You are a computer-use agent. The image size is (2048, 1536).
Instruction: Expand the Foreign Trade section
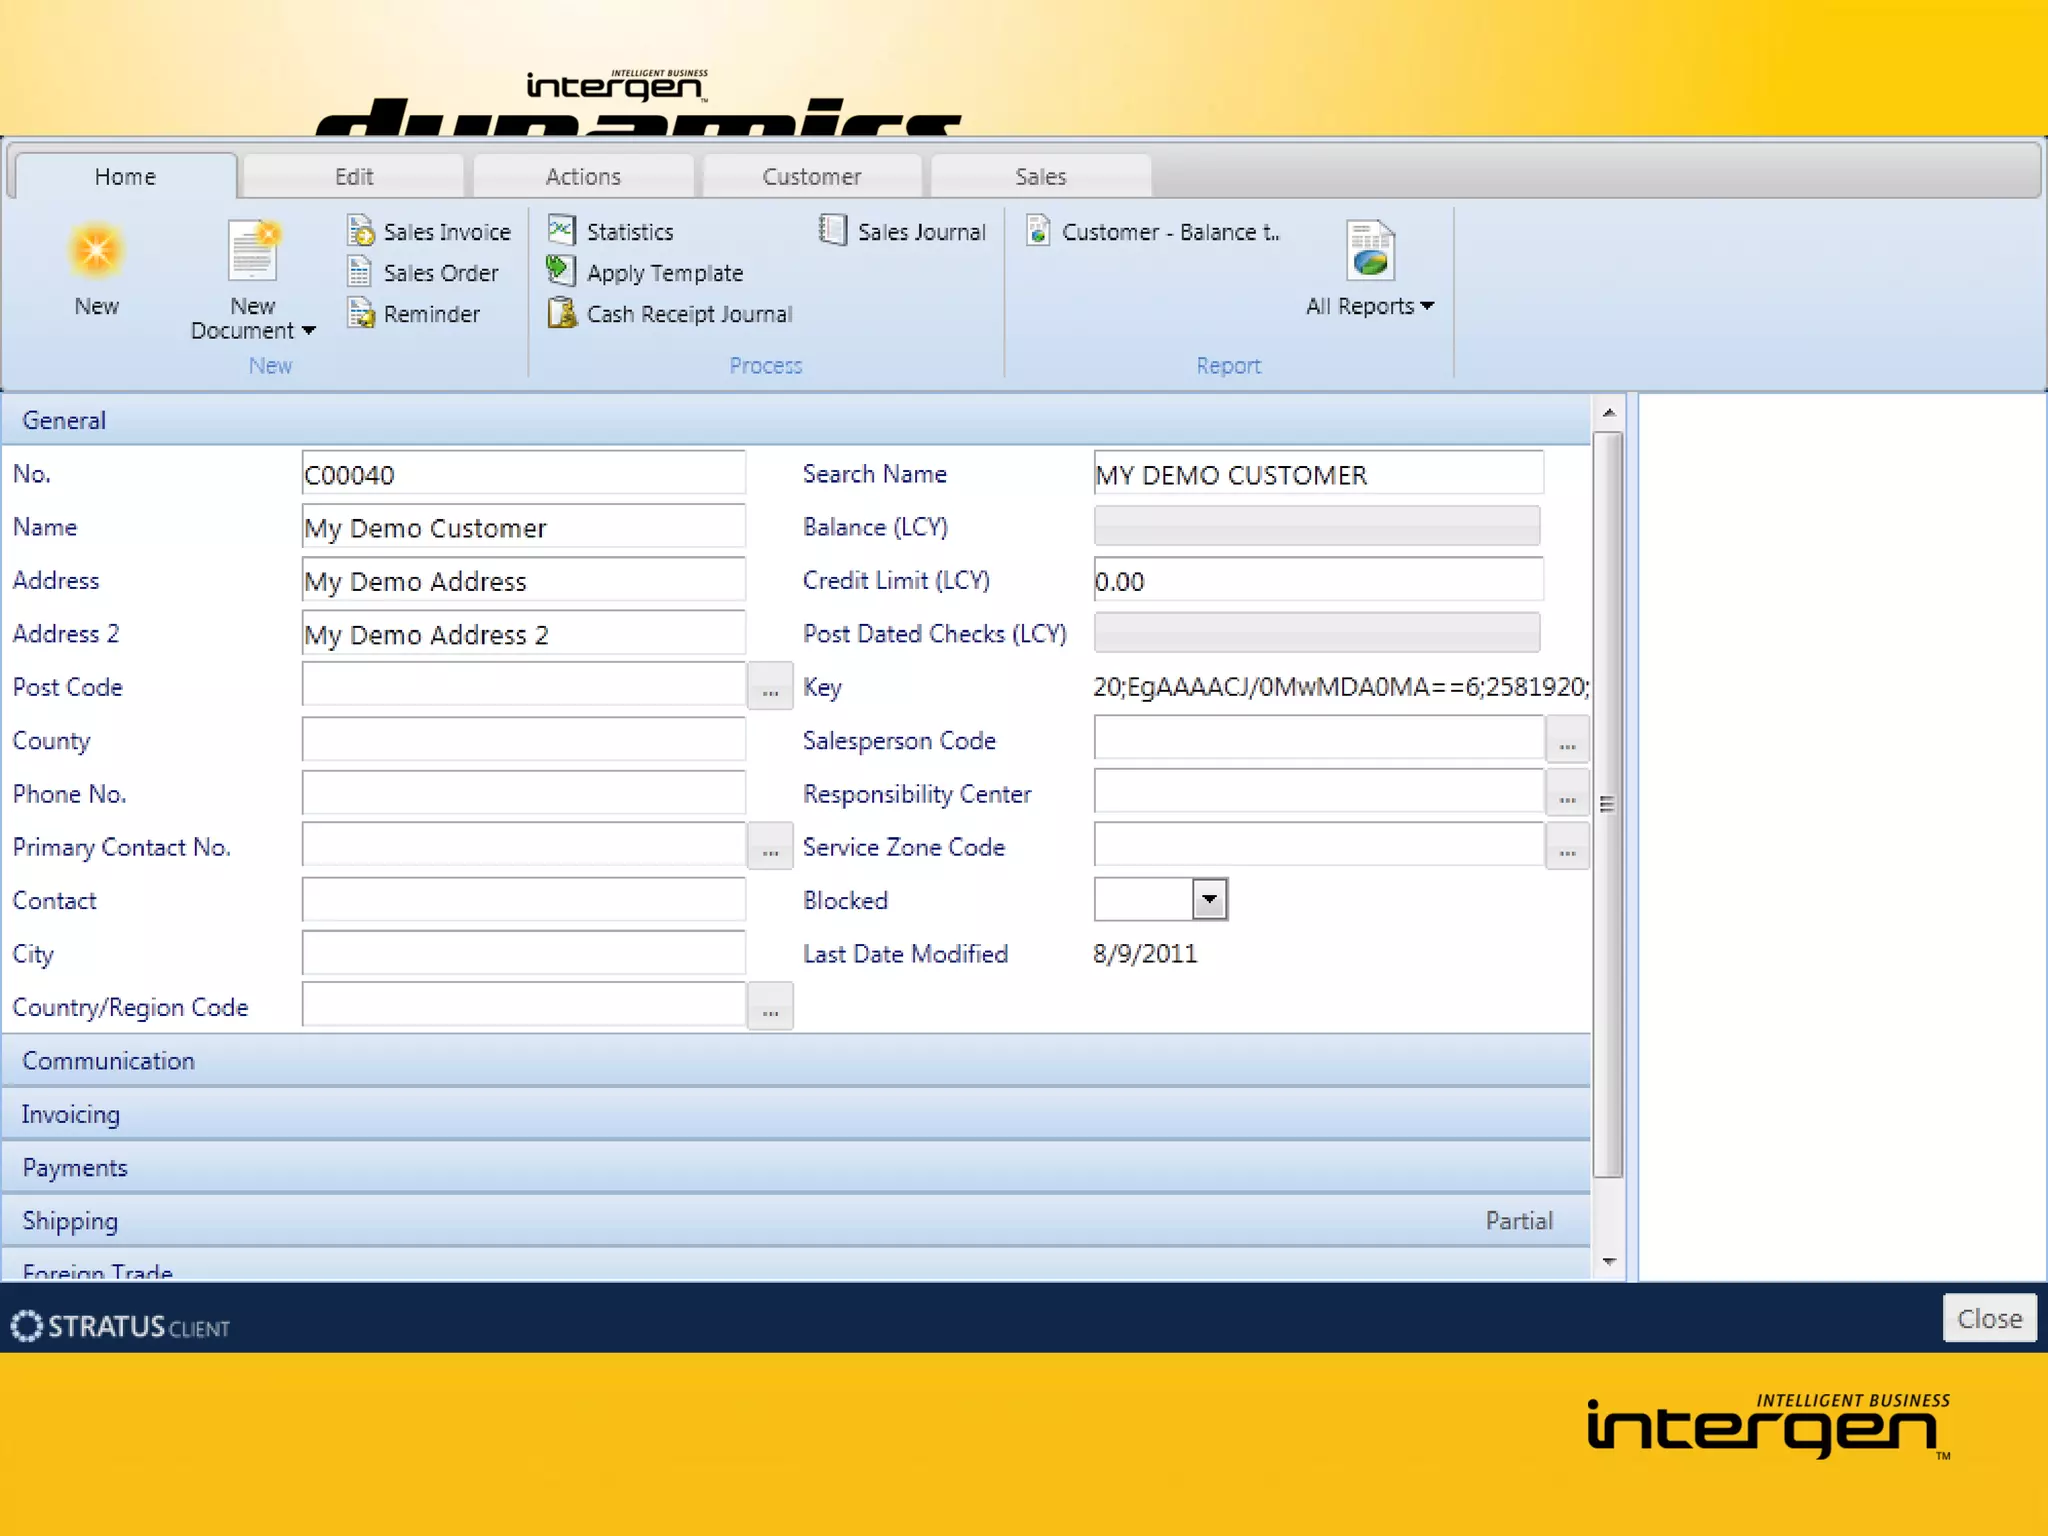click(796, 1265)
